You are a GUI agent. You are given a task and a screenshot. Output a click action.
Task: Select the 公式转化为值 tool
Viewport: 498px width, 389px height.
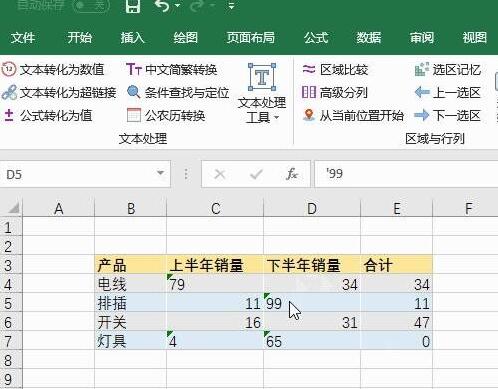48,115
